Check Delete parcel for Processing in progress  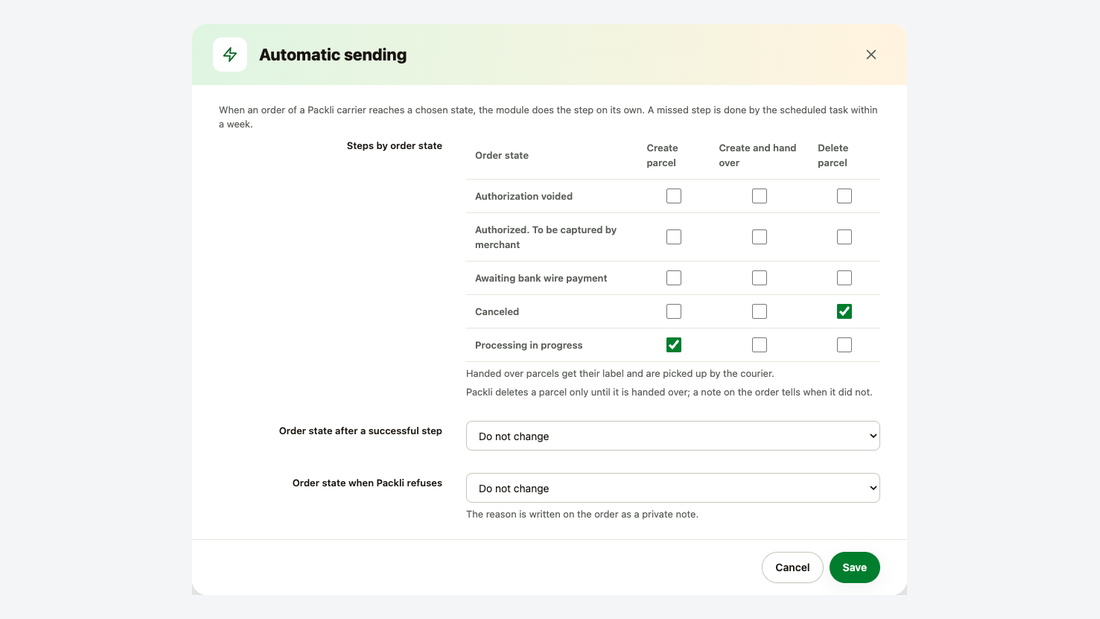coord(844,345)
